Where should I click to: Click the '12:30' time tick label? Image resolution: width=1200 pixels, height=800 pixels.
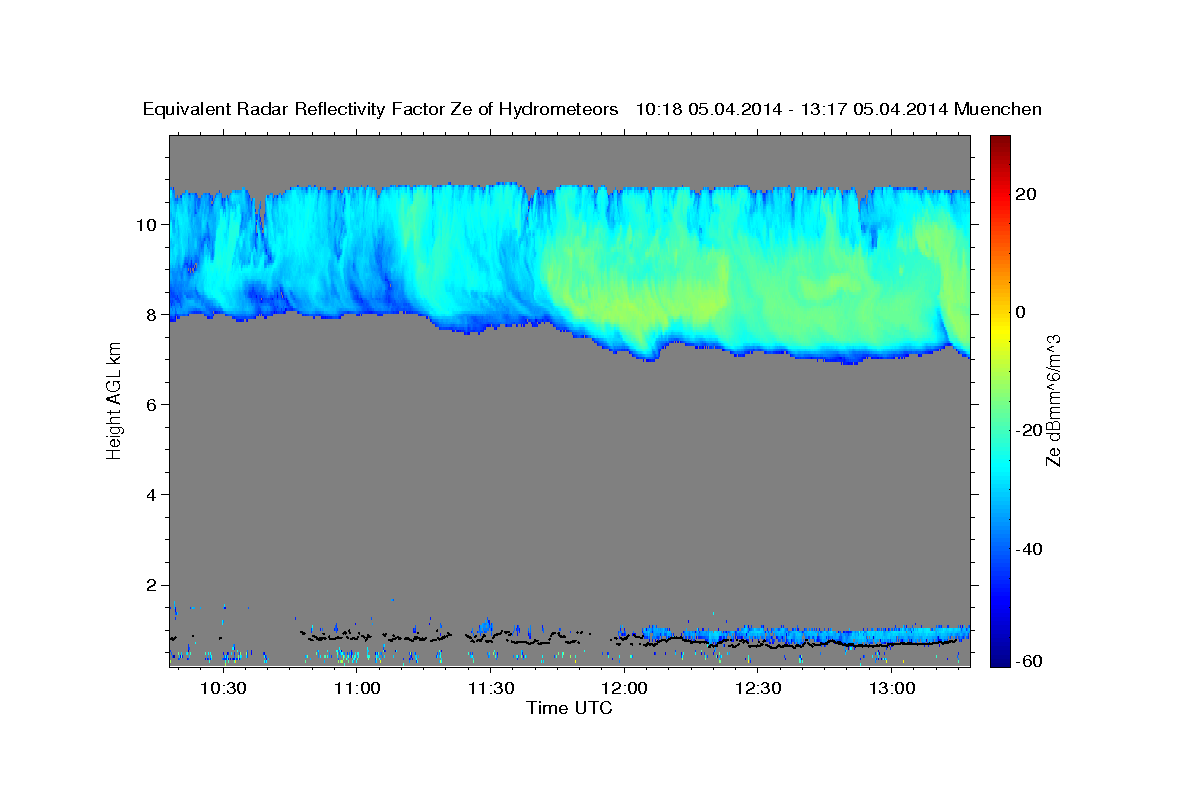(758, 689)
